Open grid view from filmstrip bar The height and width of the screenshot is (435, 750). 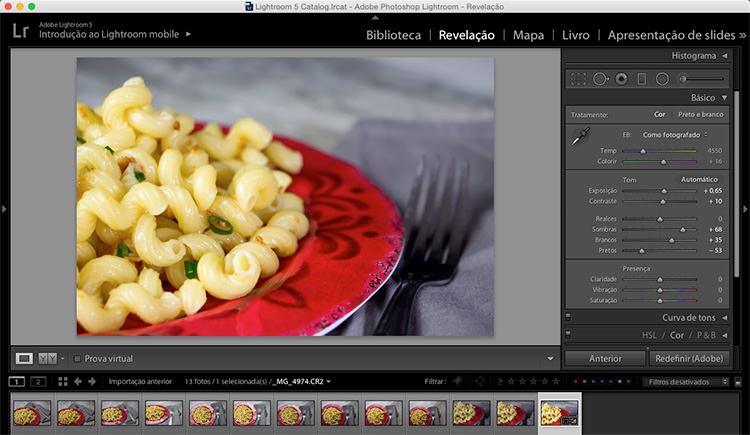point(62,381)
